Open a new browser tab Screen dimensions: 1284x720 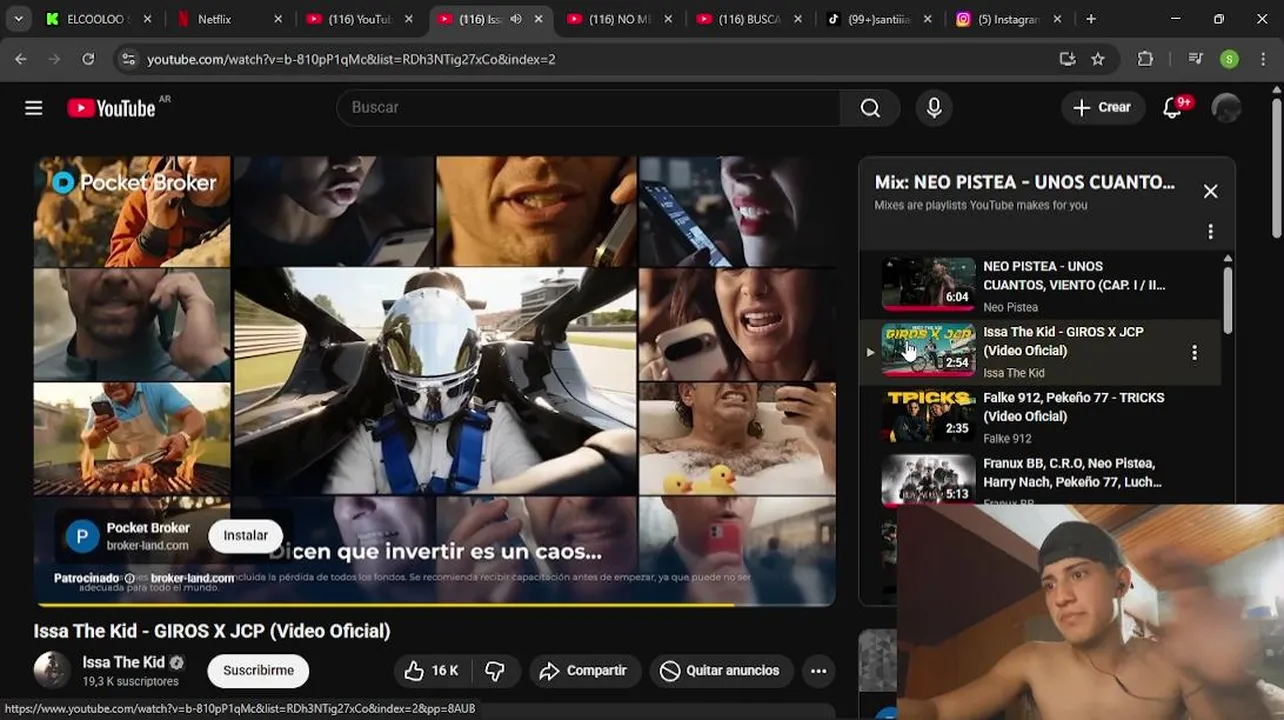click(1091, 19)
